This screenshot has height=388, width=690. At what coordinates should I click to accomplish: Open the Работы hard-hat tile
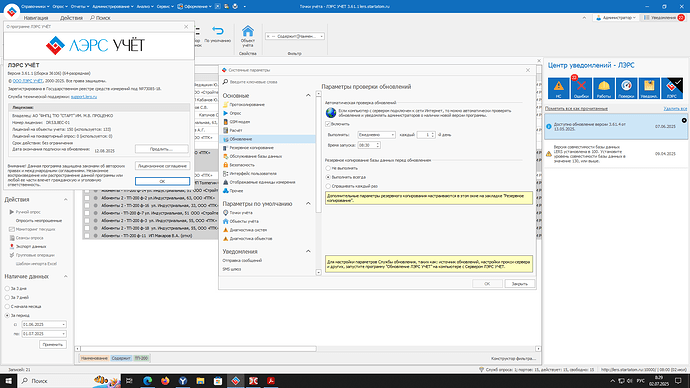604,88
